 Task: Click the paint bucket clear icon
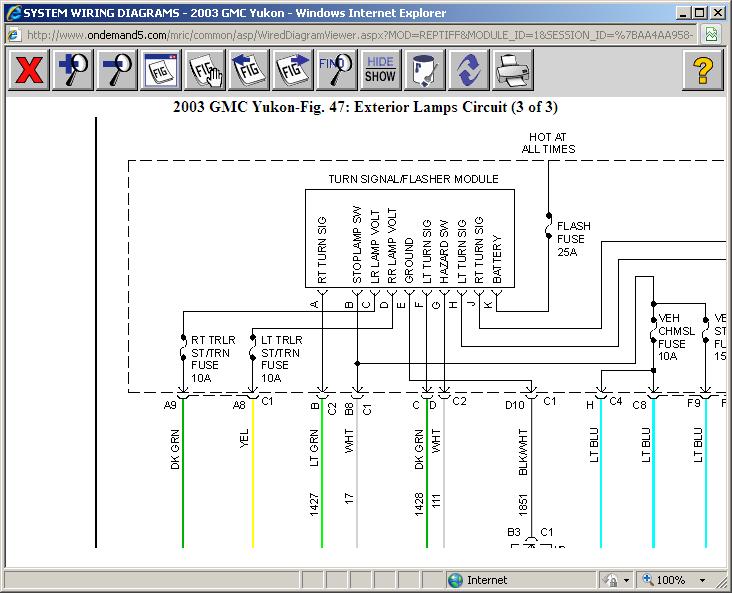(x=425, y=70)
